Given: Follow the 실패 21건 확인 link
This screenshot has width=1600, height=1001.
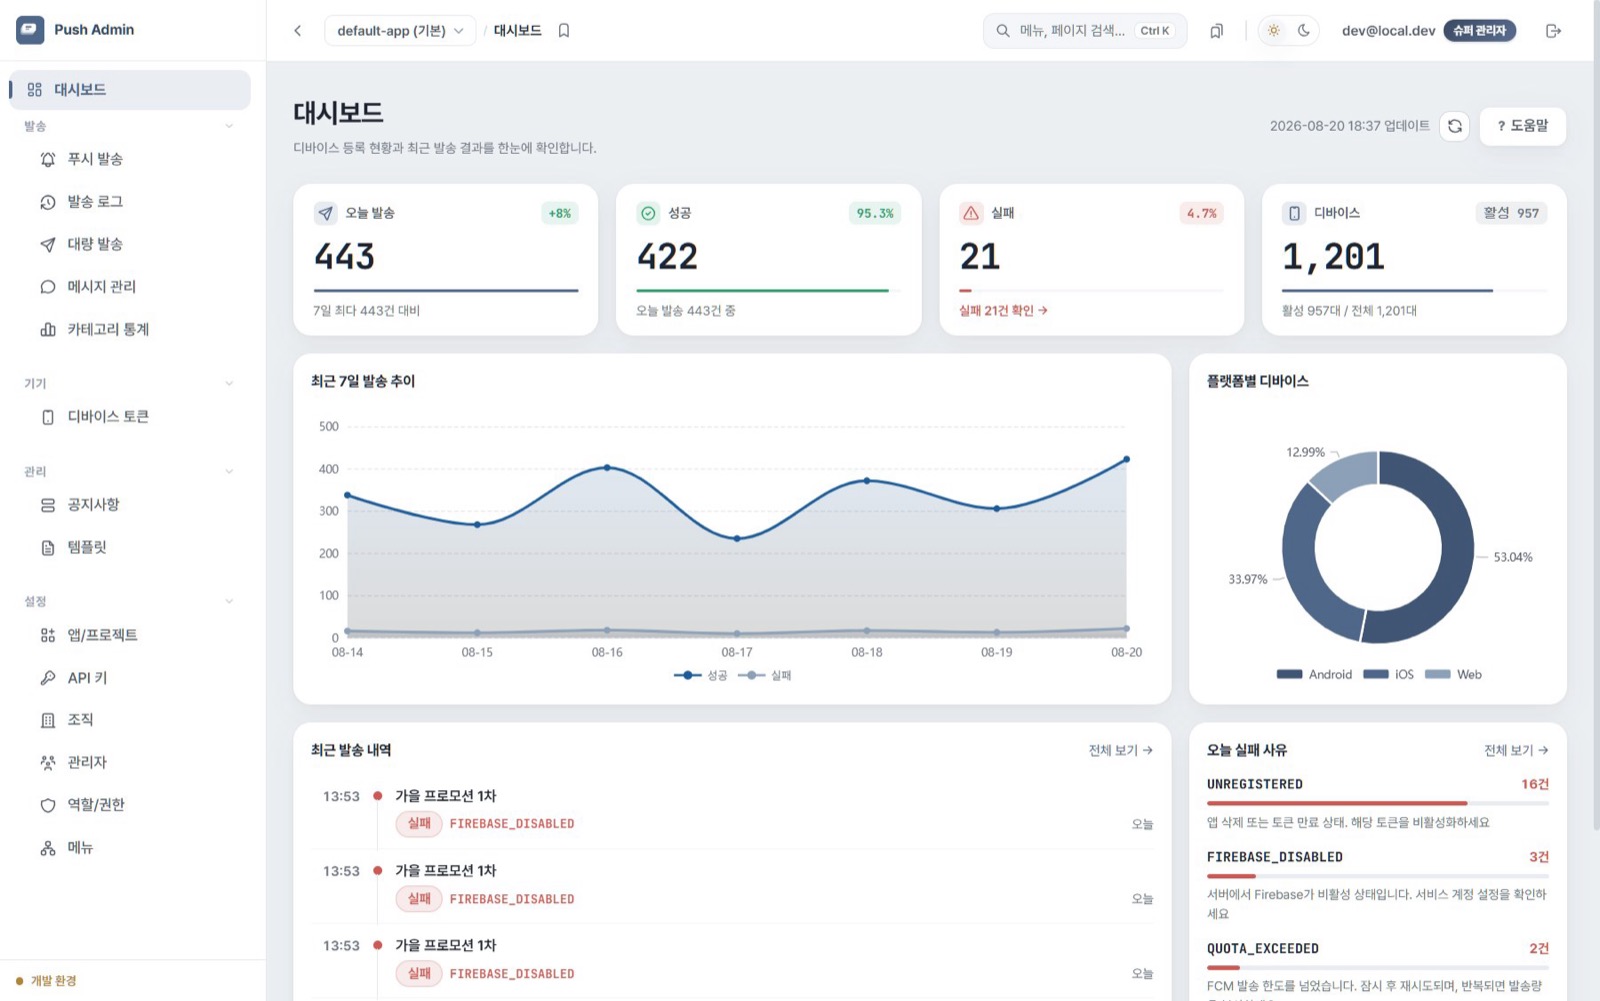Looking at the screenshot, I should click(x=1003, y=311).
